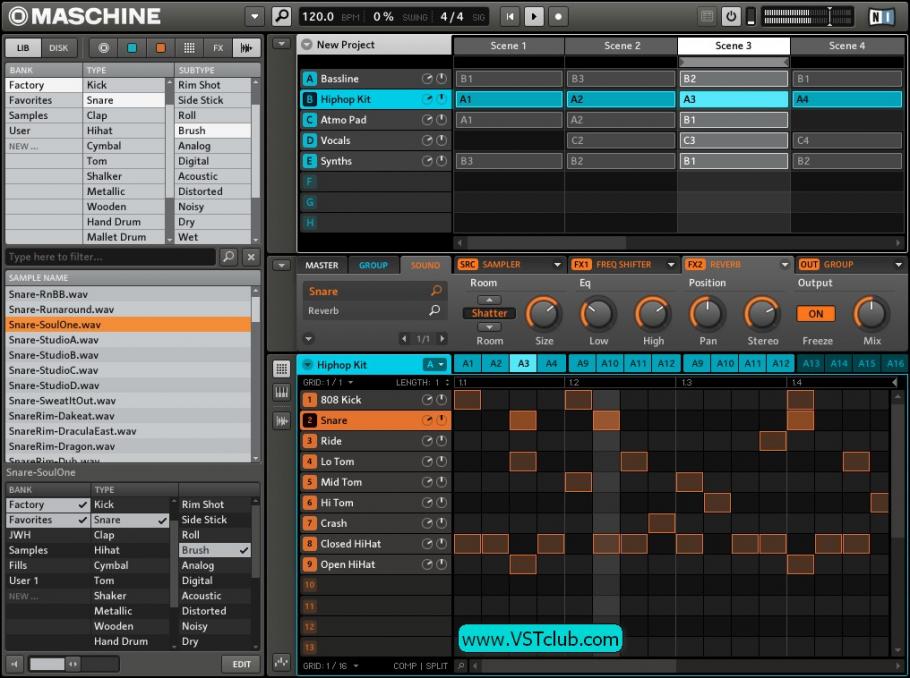Toggle mute on the Bassline group
The image size is (910, 678).
[441, 79]
